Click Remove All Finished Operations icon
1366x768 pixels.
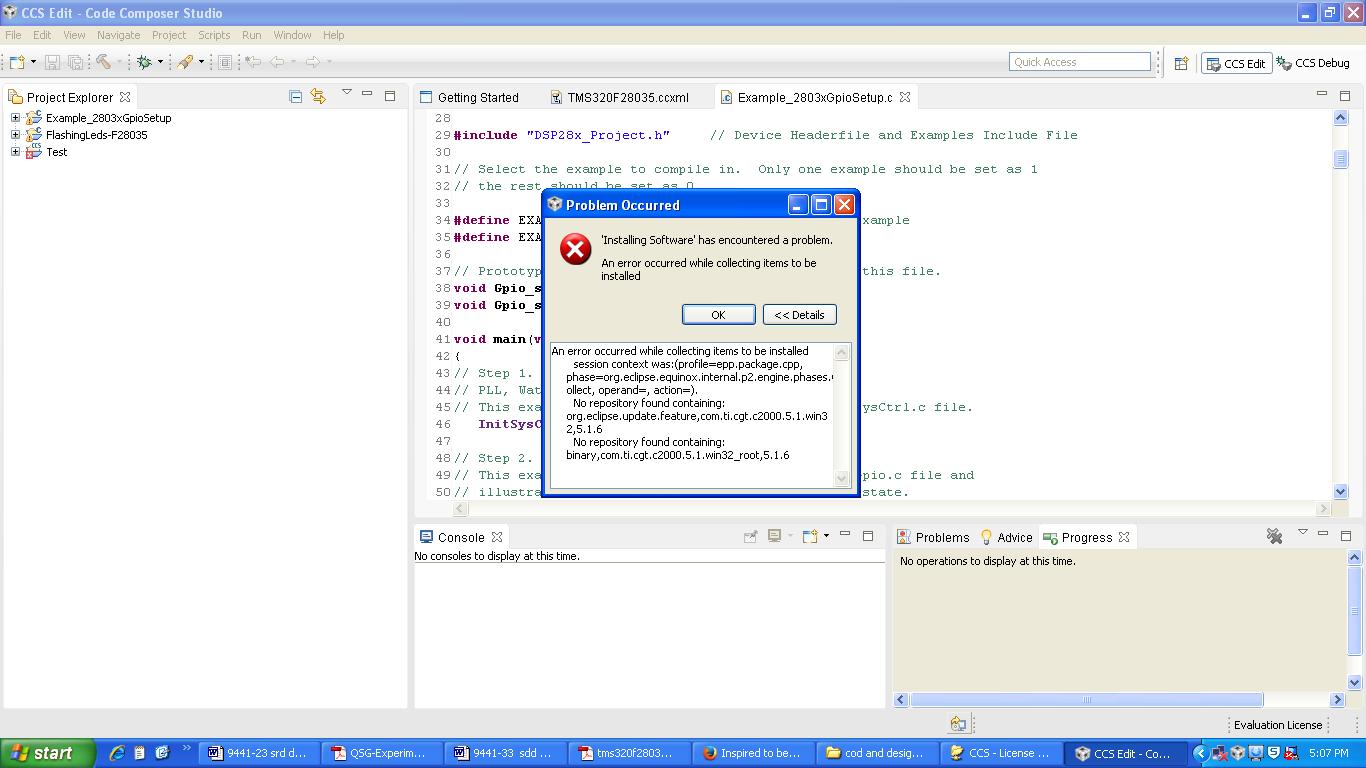1274,536
